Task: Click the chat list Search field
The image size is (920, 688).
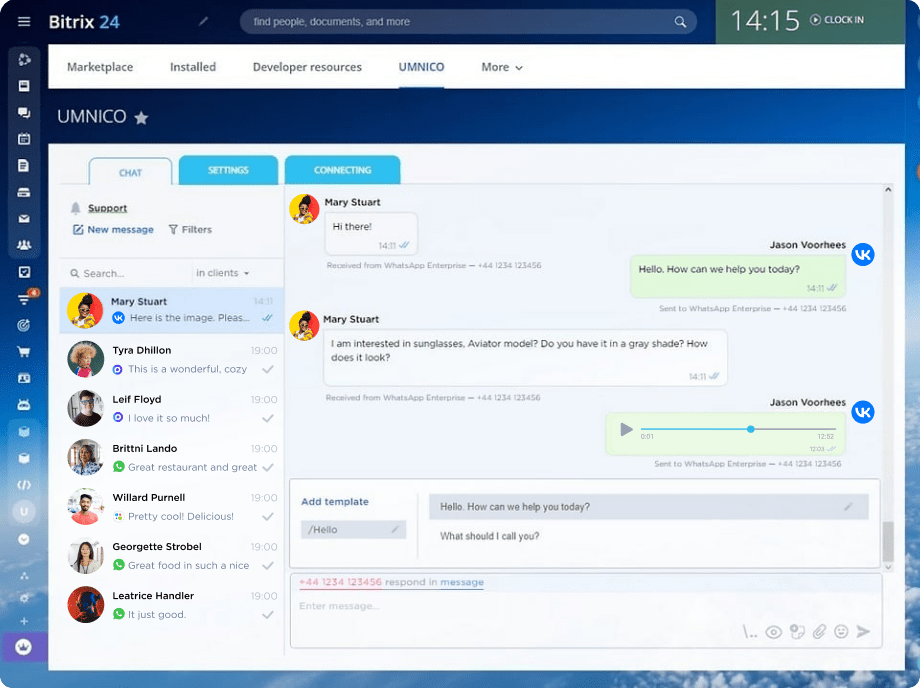Action: click(x=129, y=273)
